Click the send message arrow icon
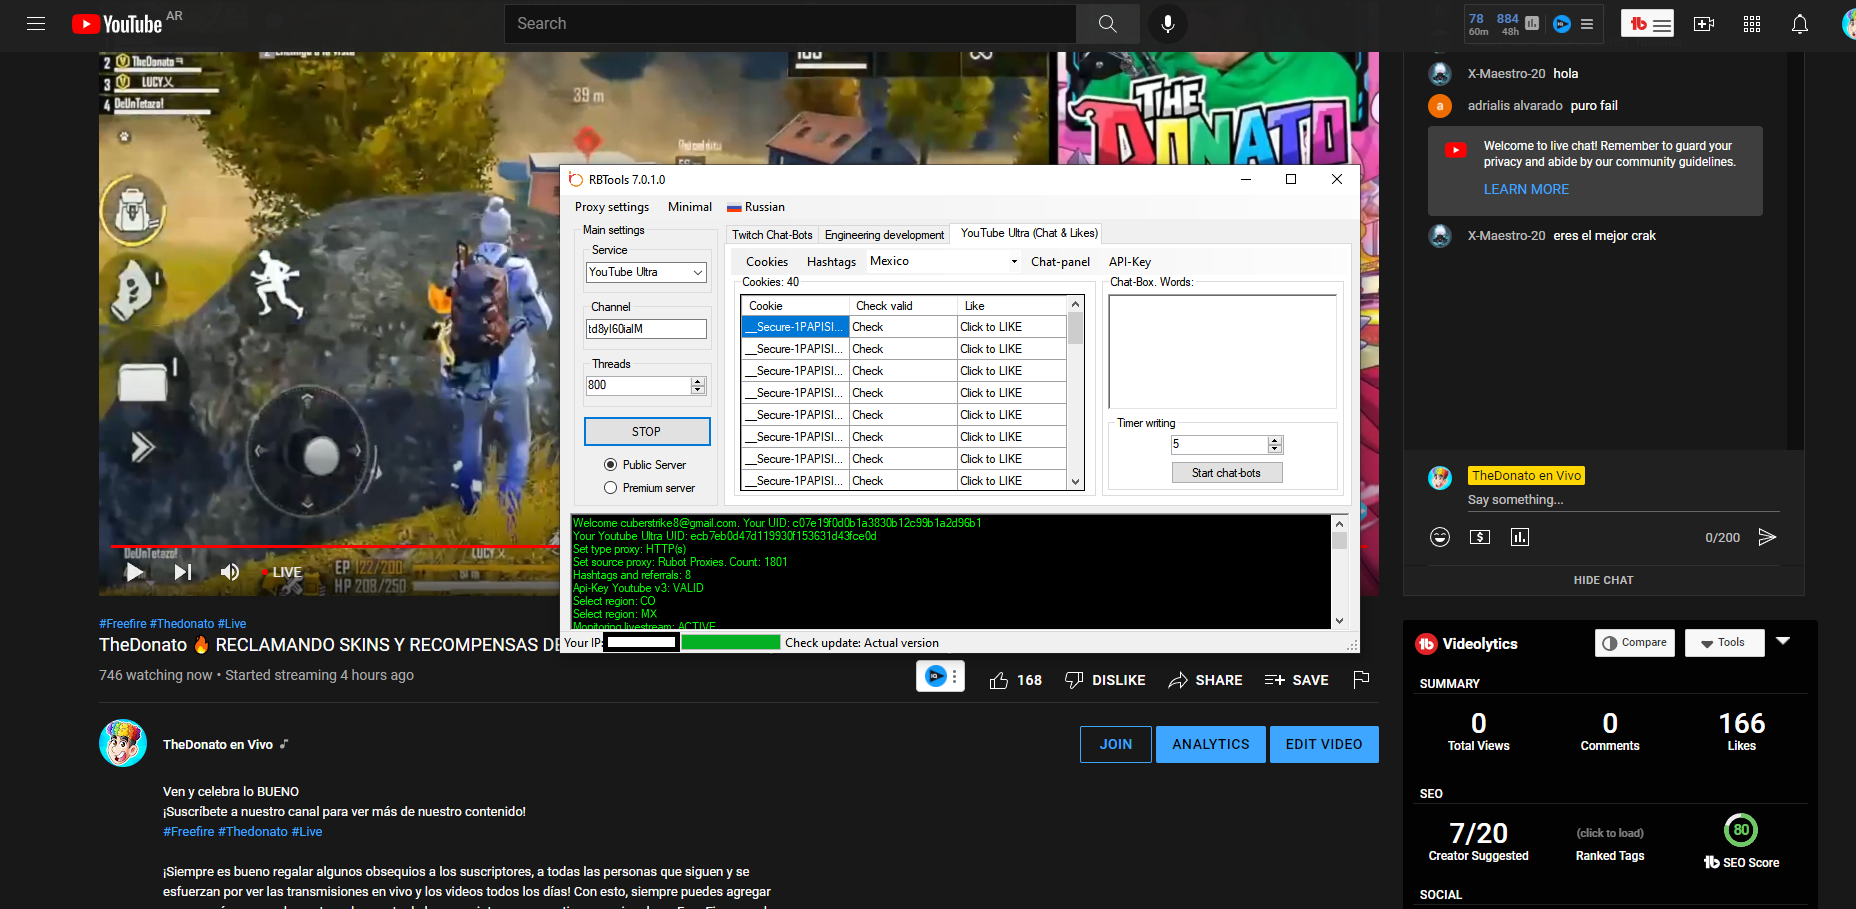Viewport: 1856px width, 909px height. (1767, 537)
